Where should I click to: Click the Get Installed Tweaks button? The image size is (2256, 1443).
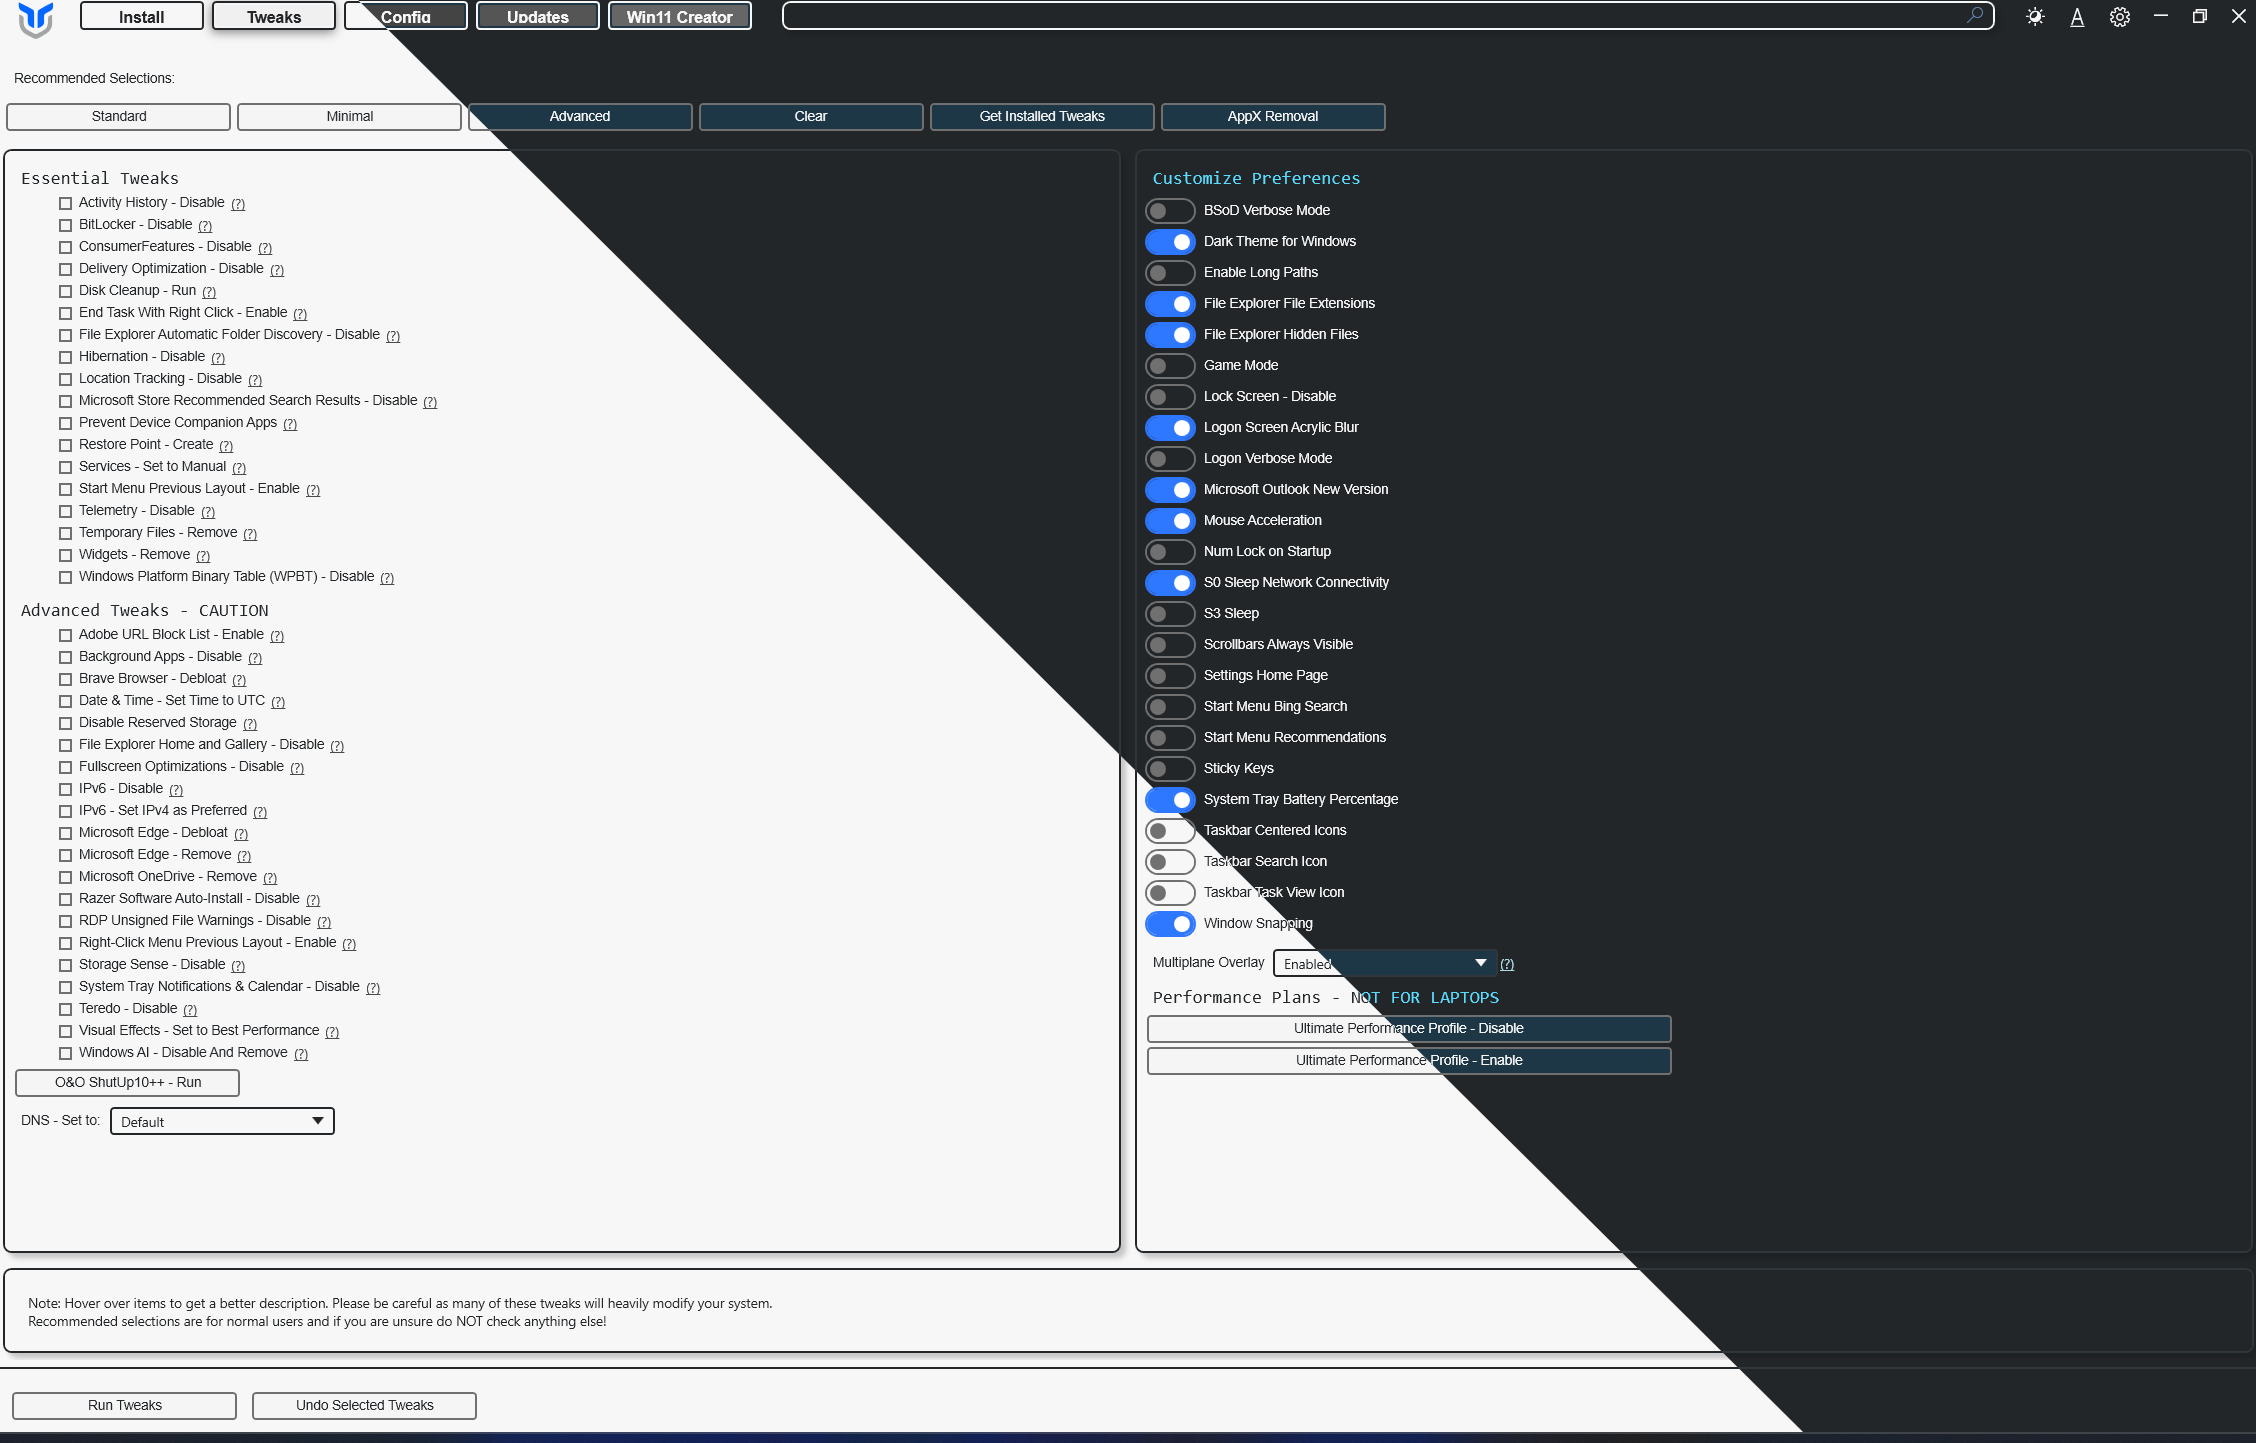[1042, 117]
